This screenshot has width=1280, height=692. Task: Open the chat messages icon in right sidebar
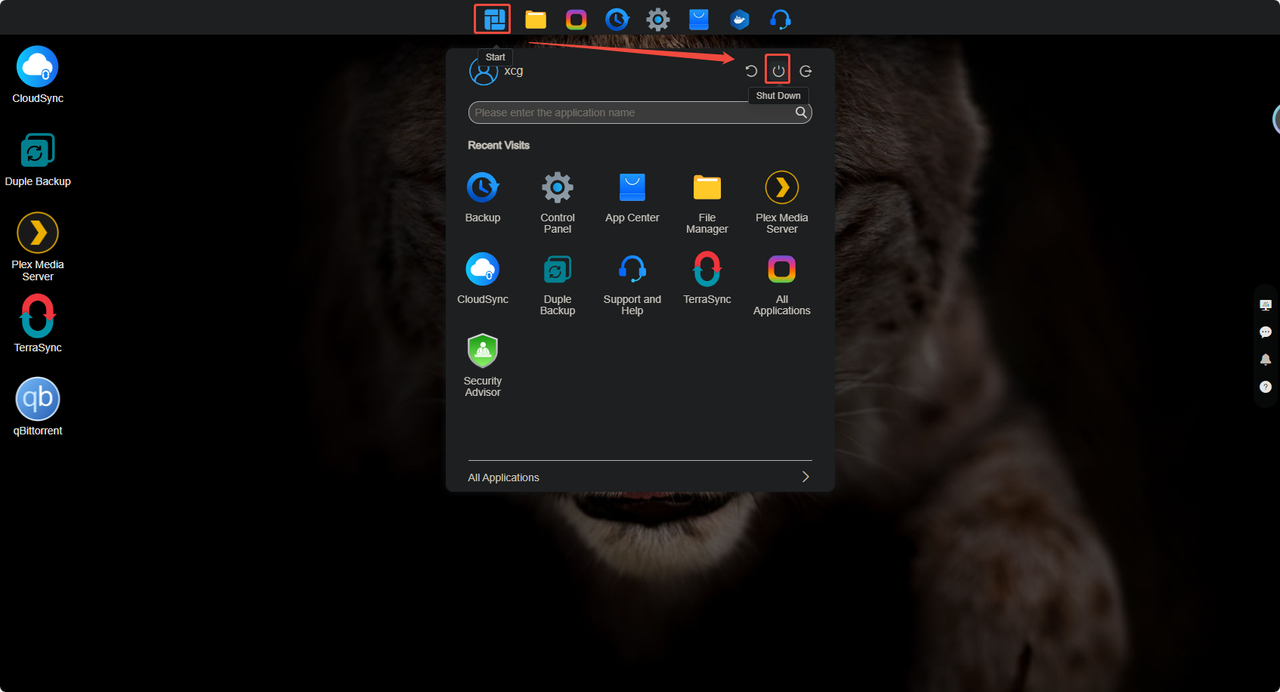coord(1266,332)
